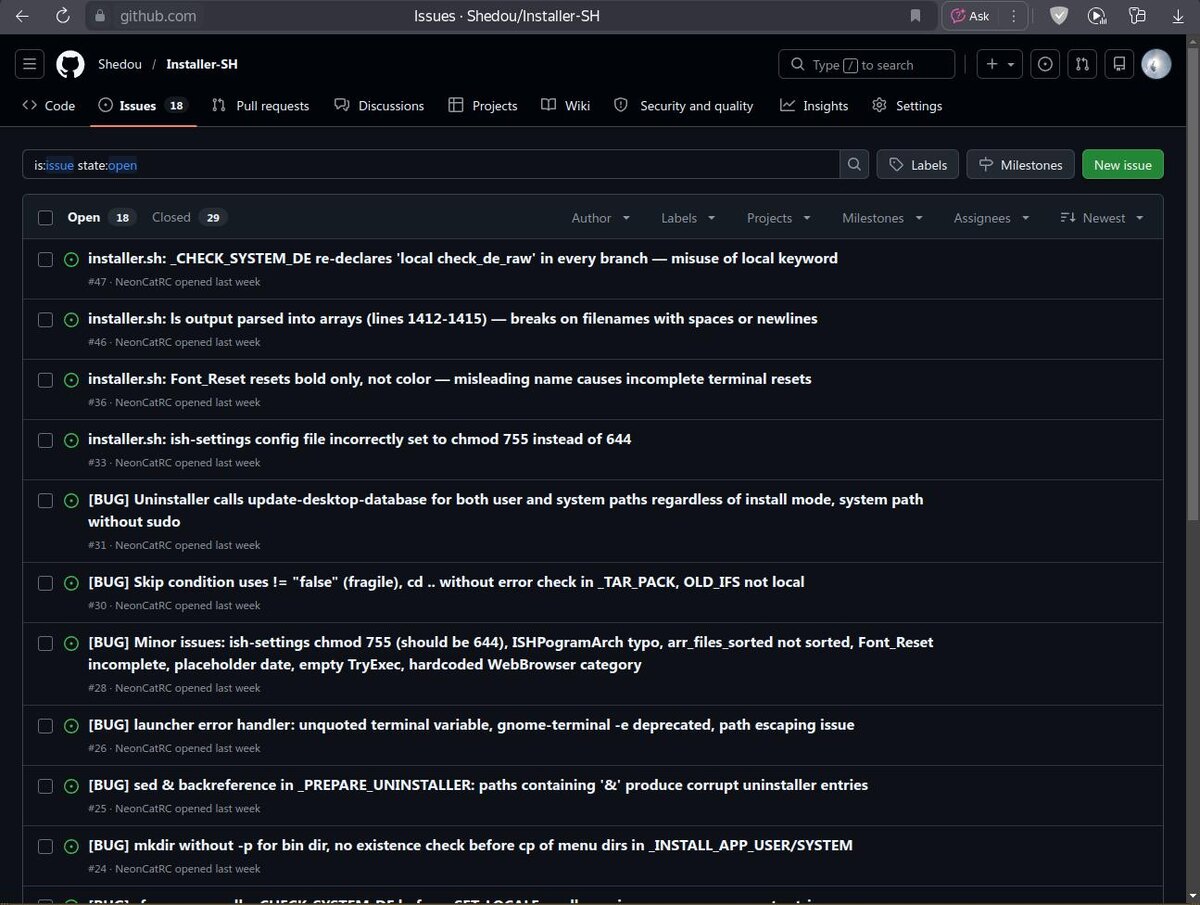This screenshot has width=1200, height=905.
Task: Check the box for issue #33 chmod 755
Action: [45, 440]
